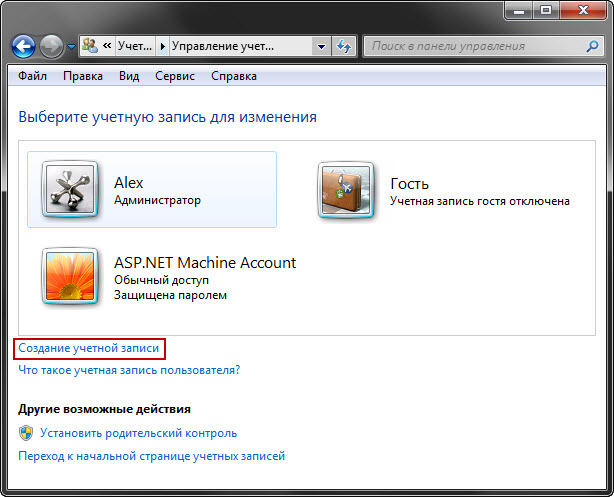The width and height of the screenshot is (614, 497).
Task: Select the Alex account name
Action: point(128,183)
